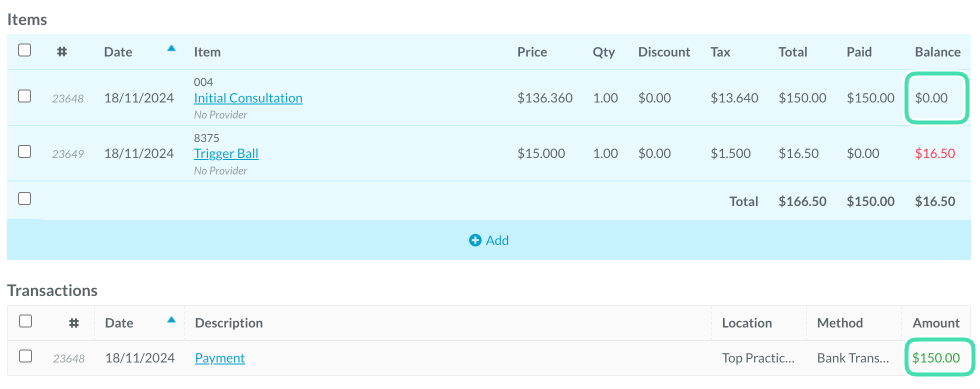Viewport: 980px width, 389px height.
Task: Click the $13.640 tax cell
Action: [734, 98]
